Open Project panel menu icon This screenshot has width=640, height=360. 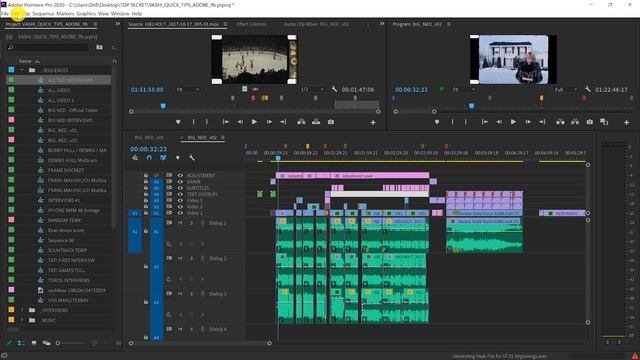pos(95,24)
